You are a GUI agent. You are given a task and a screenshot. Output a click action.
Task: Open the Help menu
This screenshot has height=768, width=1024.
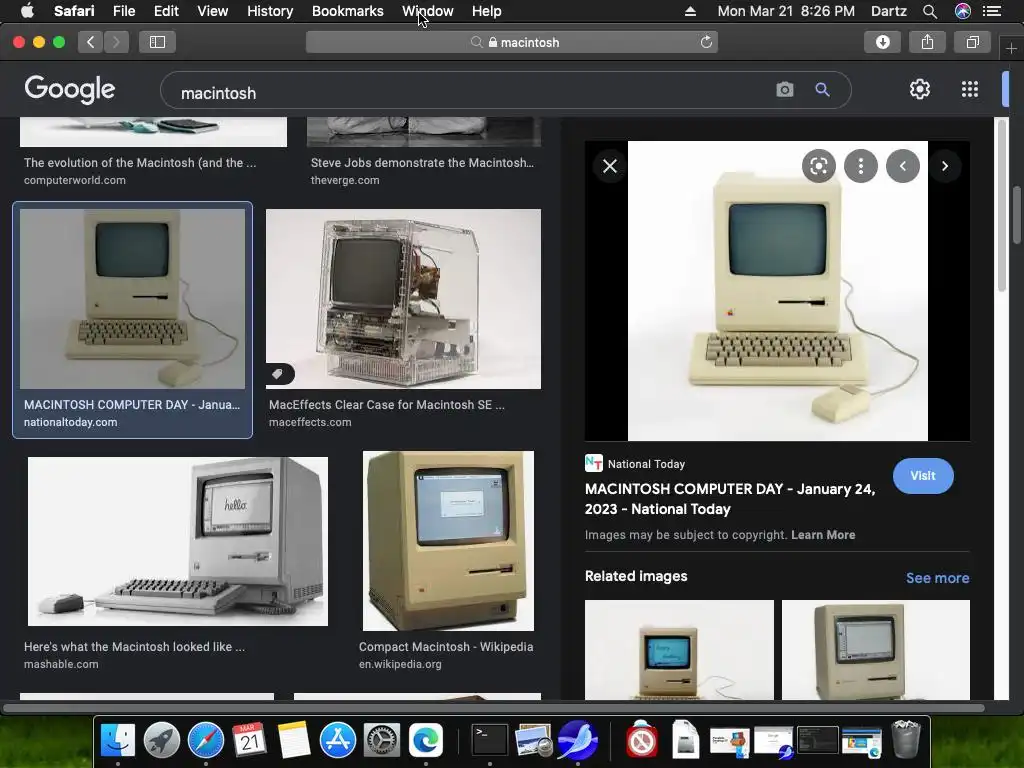coord(487,11)
